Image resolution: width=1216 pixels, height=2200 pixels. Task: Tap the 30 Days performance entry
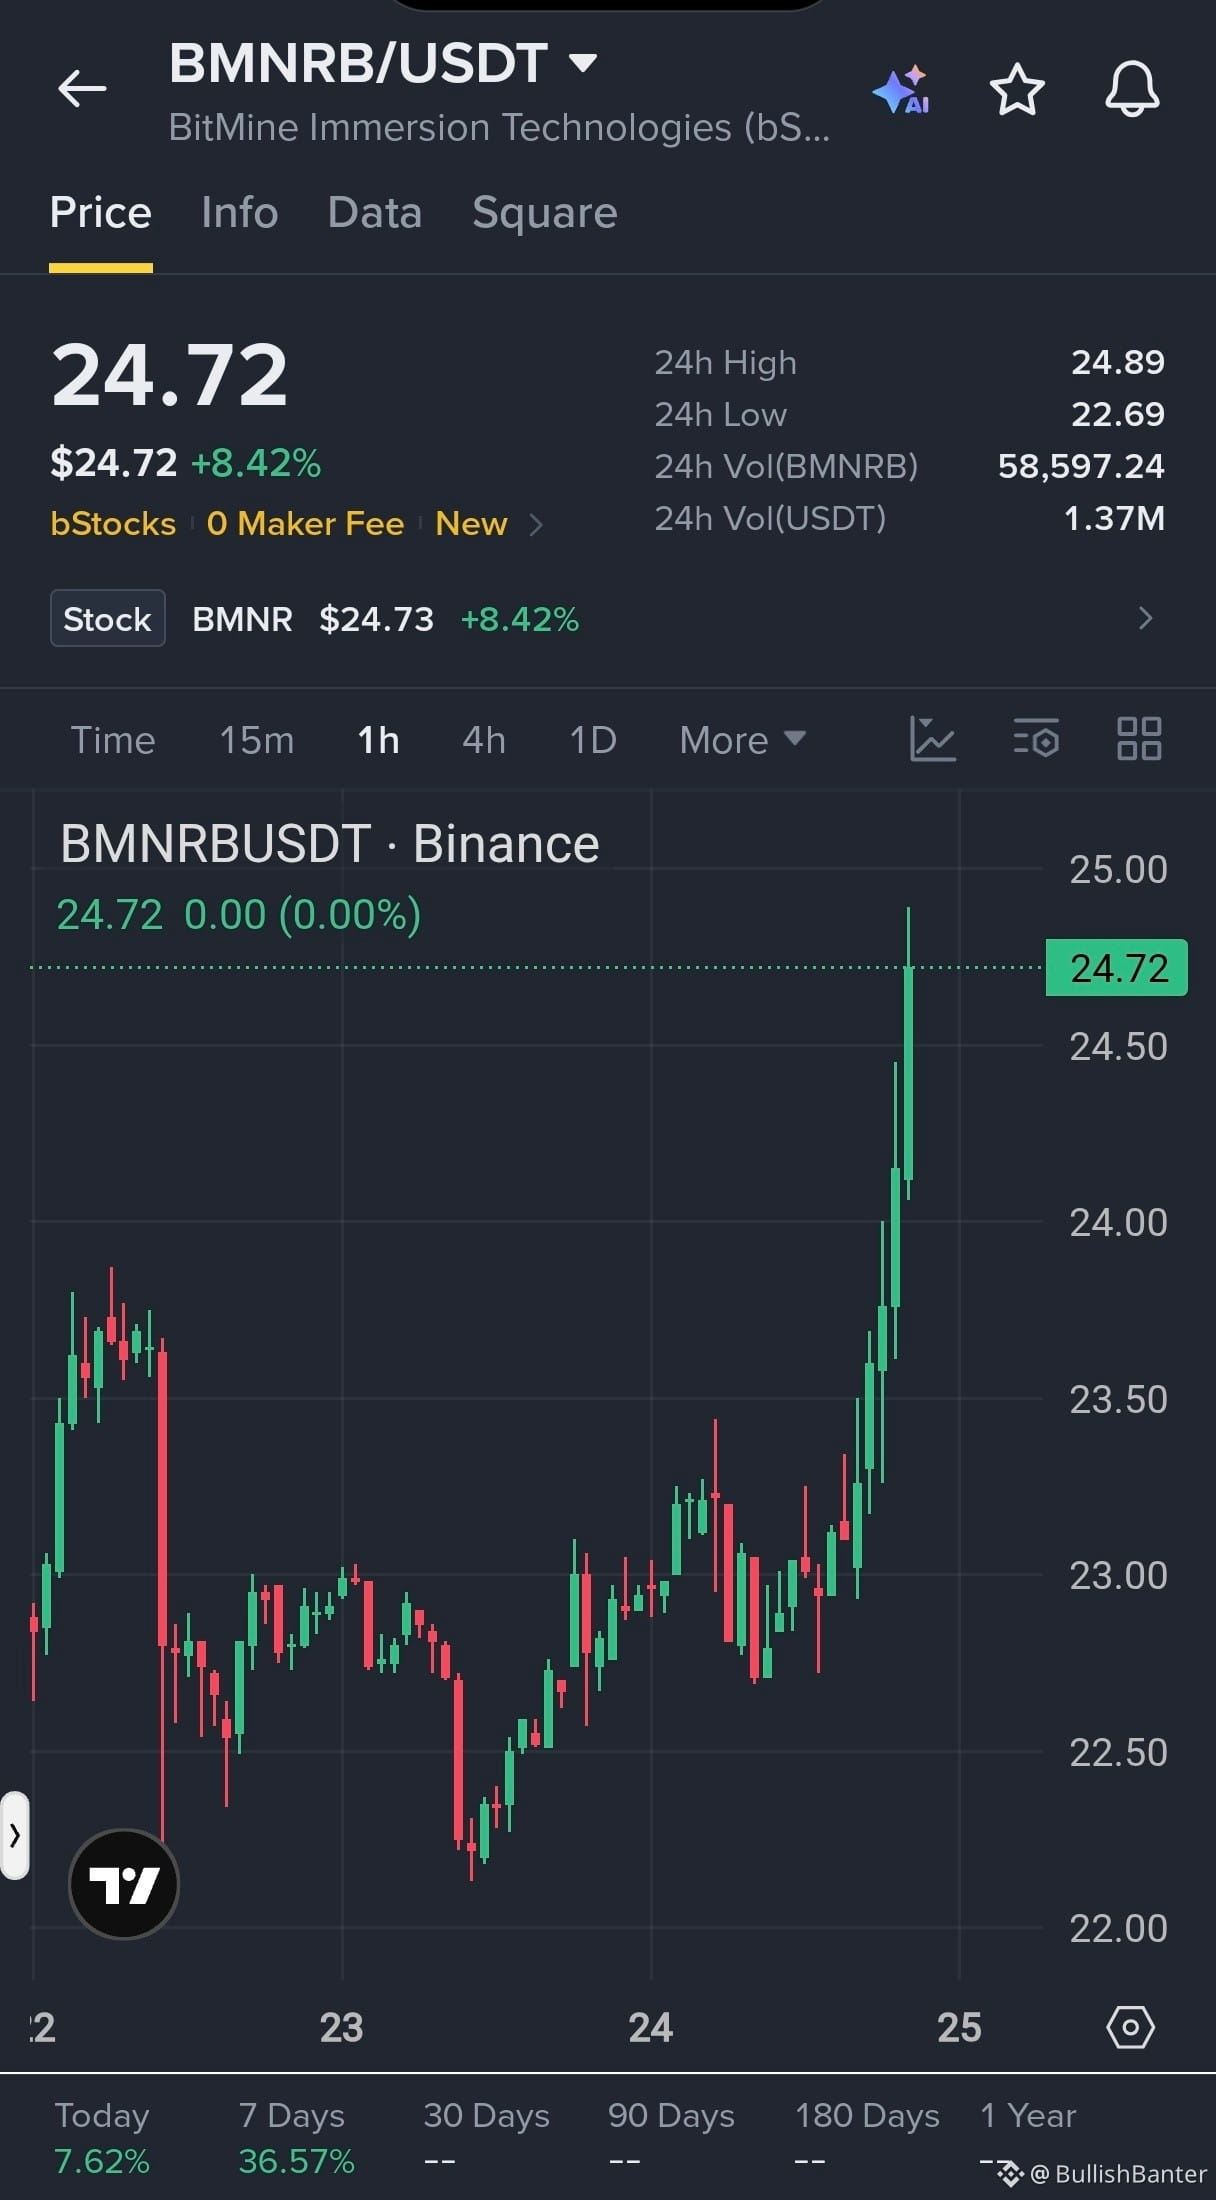pyautogui.click(x=486, y=2137)
